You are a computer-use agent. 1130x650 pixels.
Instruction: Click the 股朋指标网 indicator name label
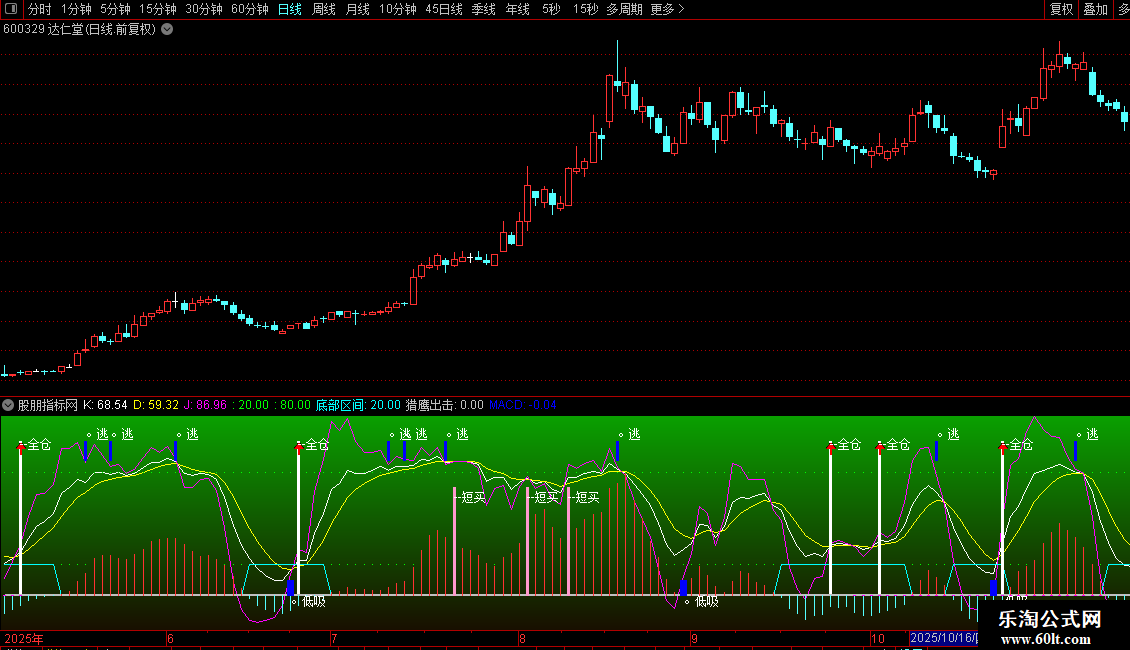47,405
